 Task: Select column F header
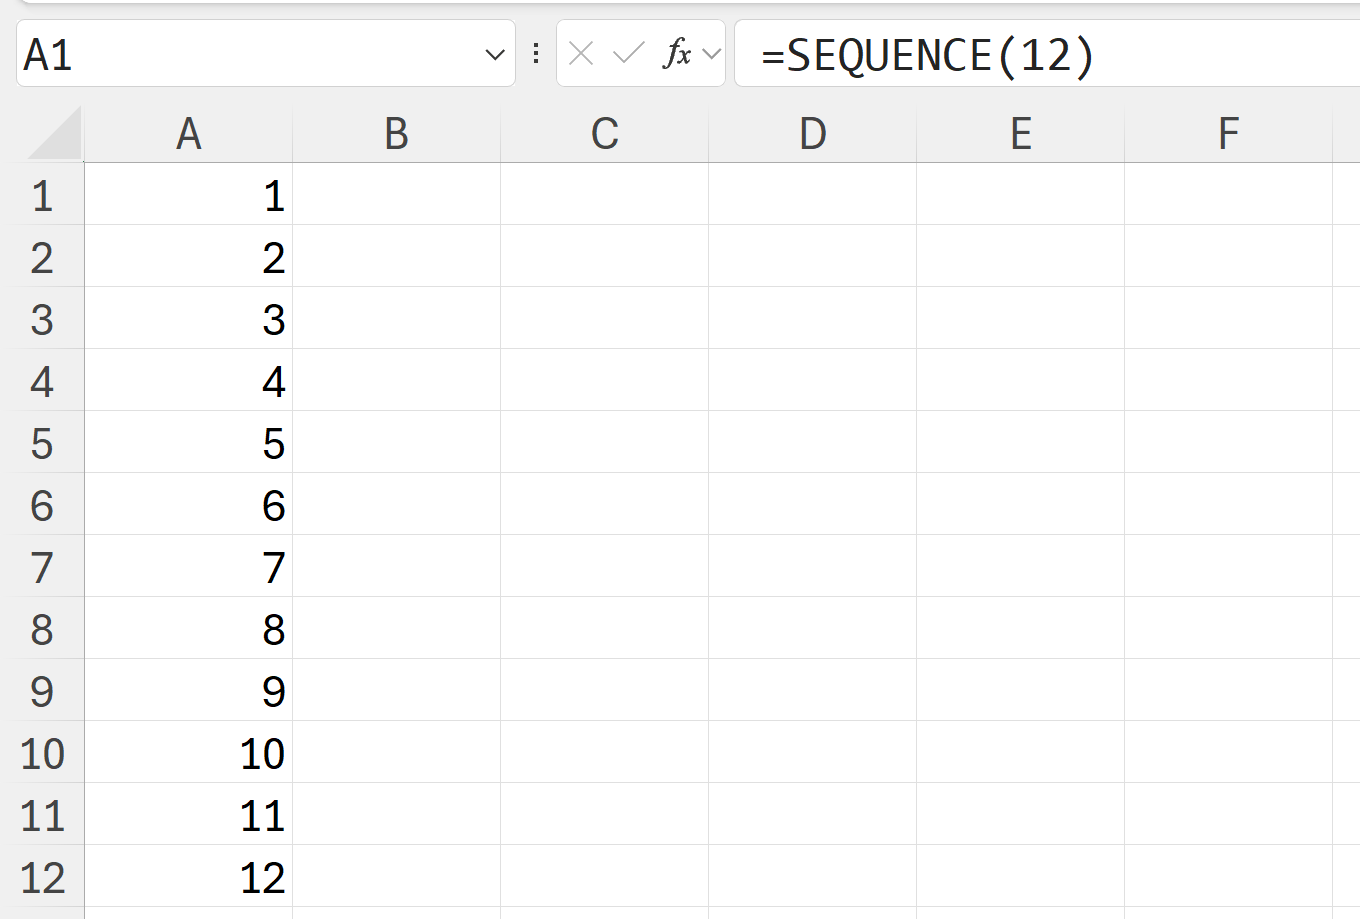pyautogui.click(x=1229, y=134)
